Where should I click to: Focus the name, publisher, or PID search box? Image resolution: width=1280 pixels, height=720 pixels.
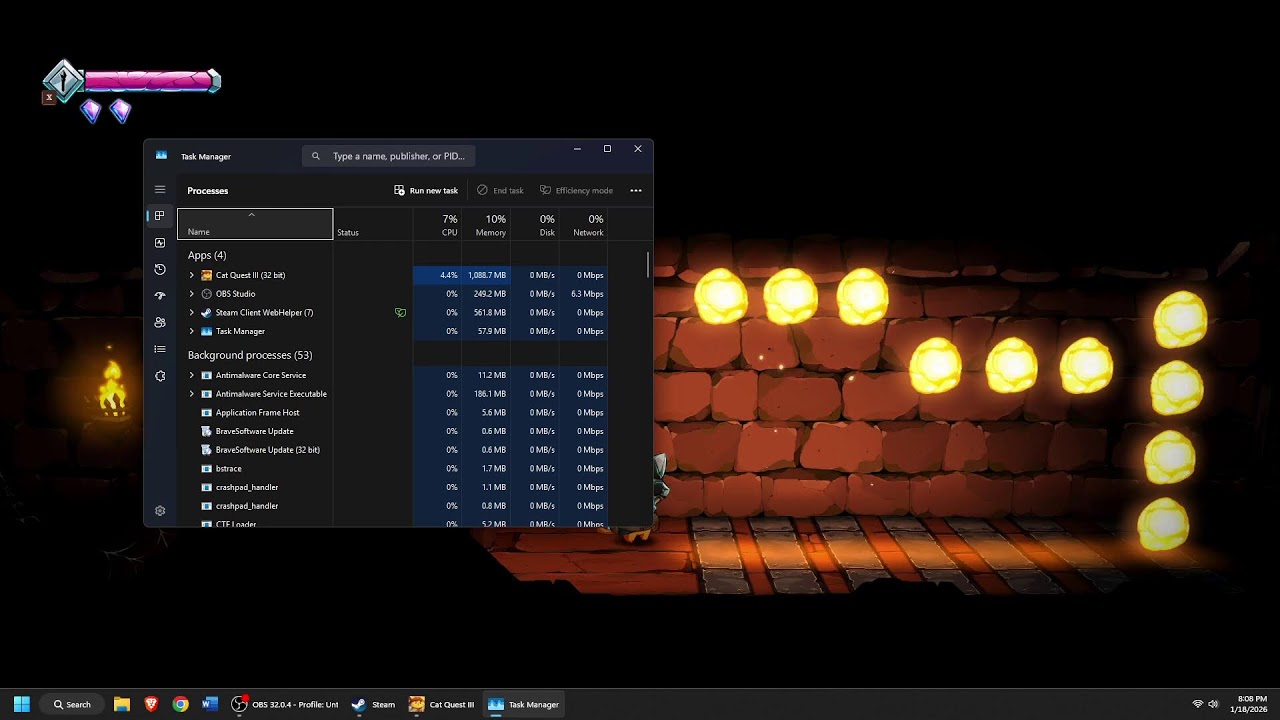tap(389, 156)
